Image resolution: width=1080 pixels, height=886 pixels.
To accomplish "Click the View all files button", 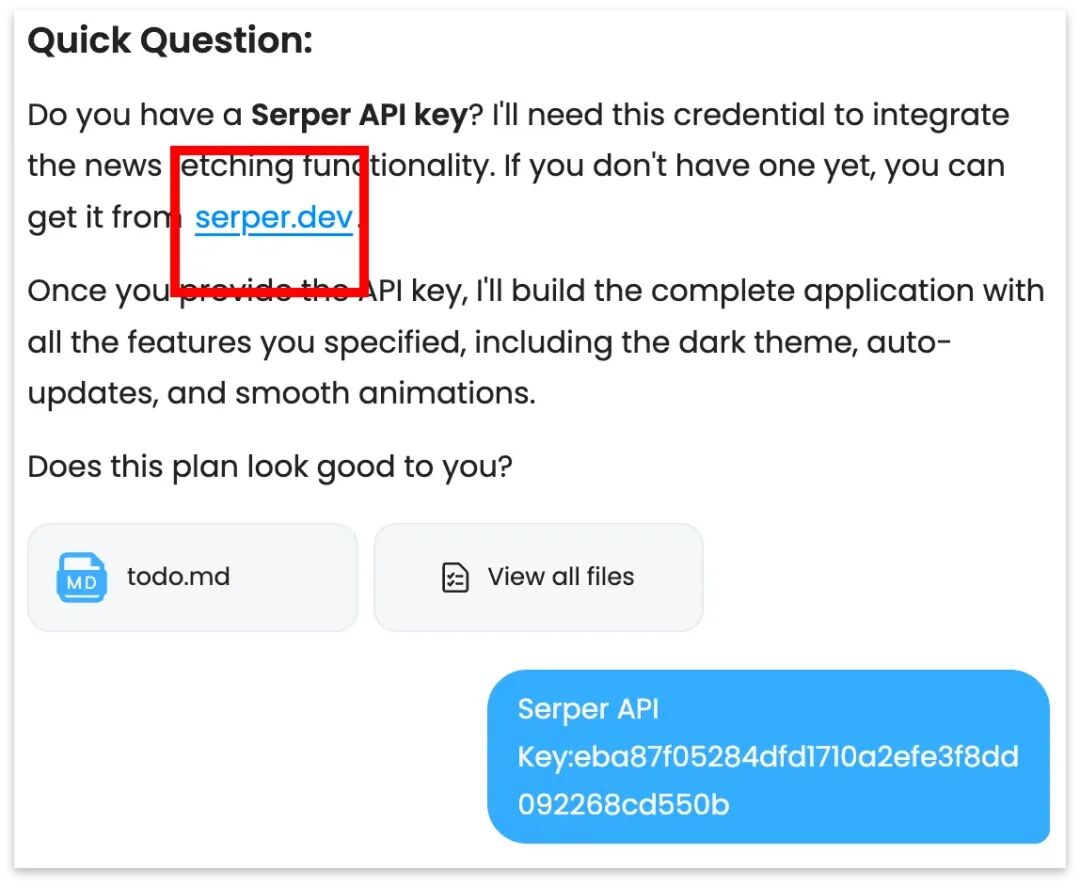I will tap(539, 577).
